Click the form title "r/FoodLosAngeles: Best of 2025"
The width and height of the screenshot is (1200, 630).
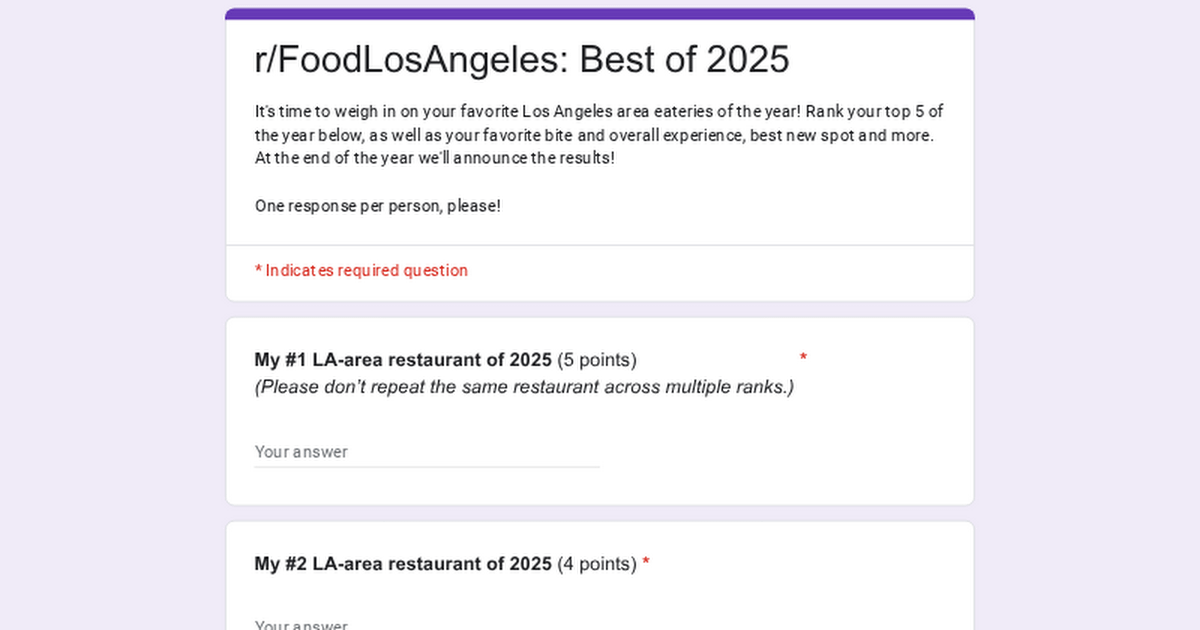tap(521, 60)
